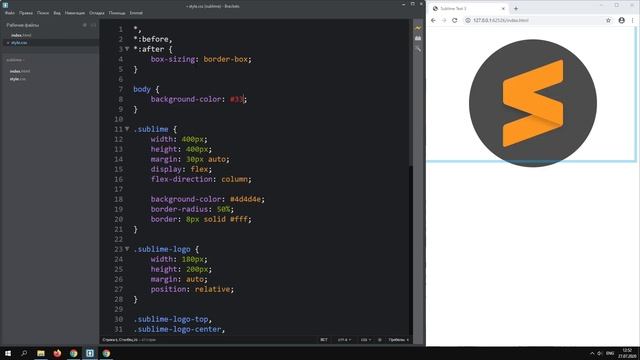Click the #fff color value on line 20
The image size is (640, 360).
(239, 219)
